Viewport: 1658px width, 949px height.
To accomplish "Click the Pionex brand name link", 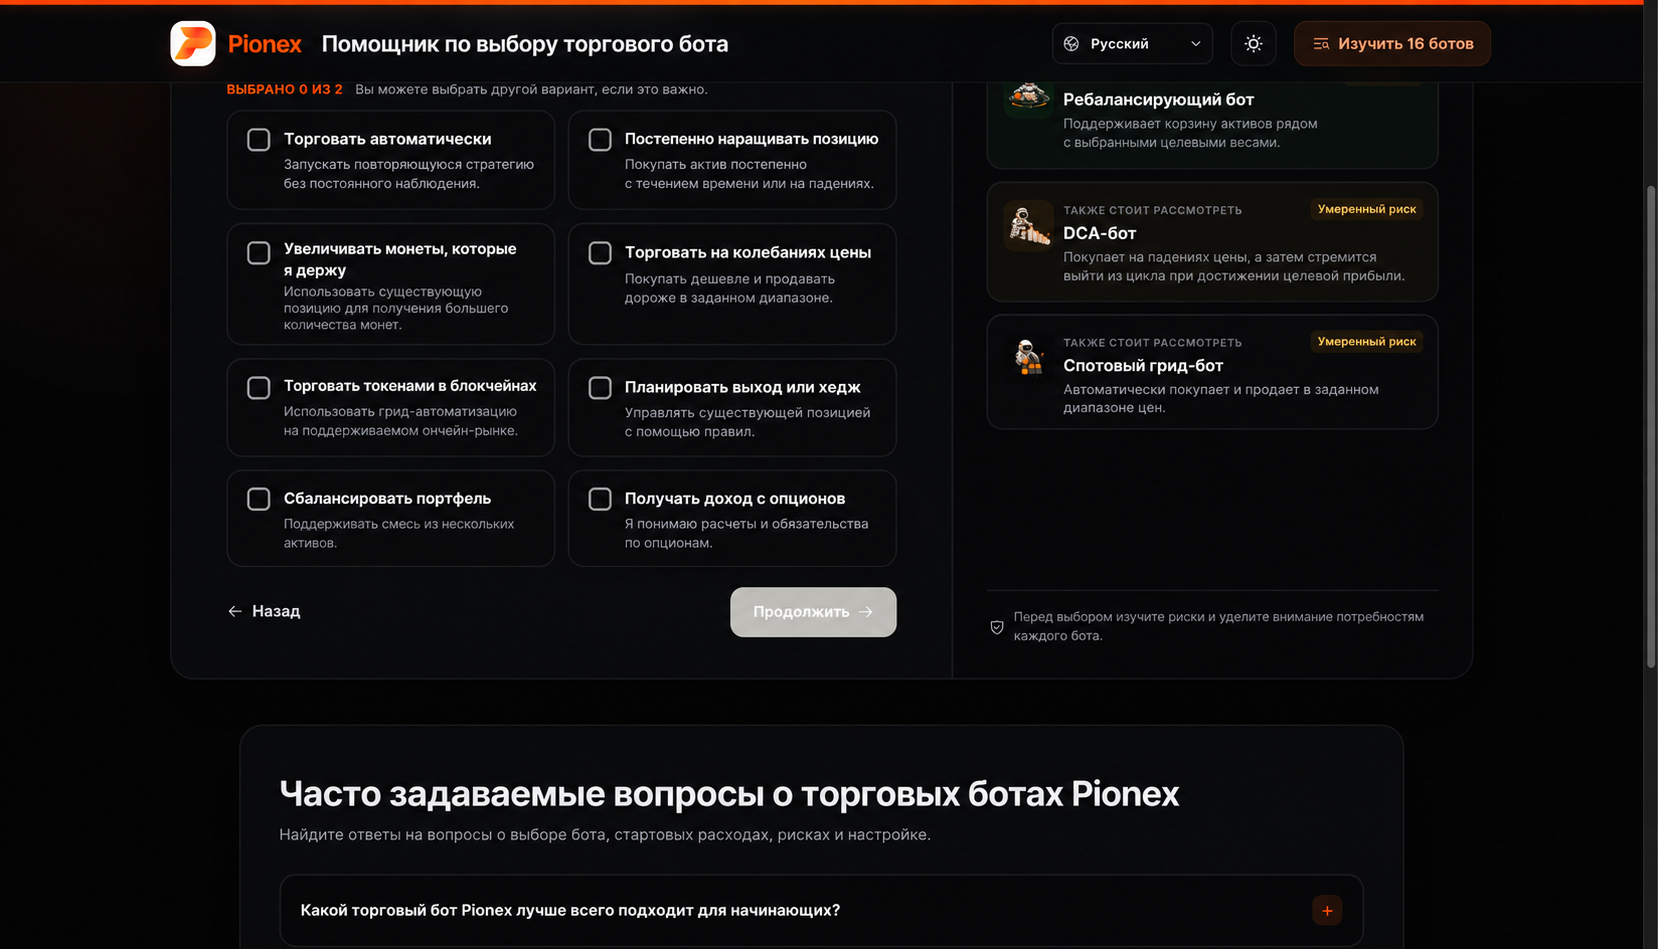I will tap(264, 44).
